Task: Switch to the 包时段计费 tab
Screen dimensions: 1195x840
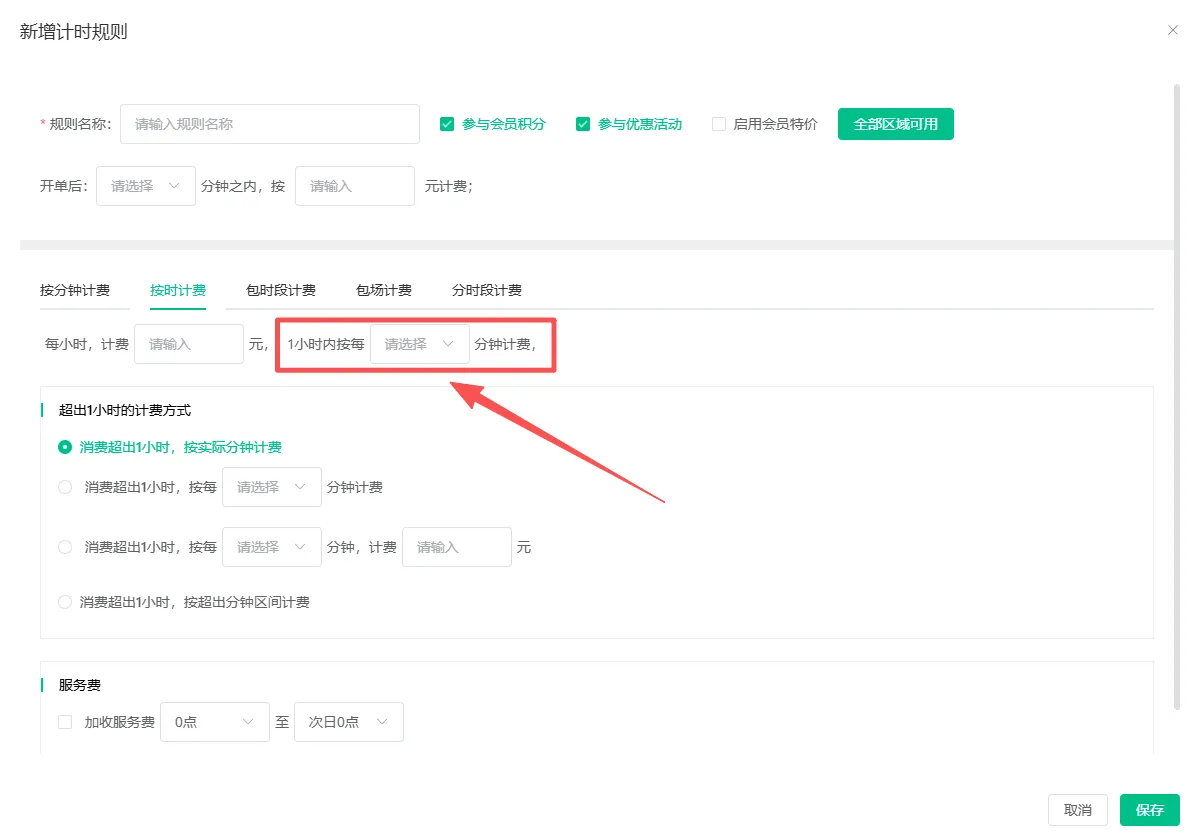Action: click(x=281, y=291)
